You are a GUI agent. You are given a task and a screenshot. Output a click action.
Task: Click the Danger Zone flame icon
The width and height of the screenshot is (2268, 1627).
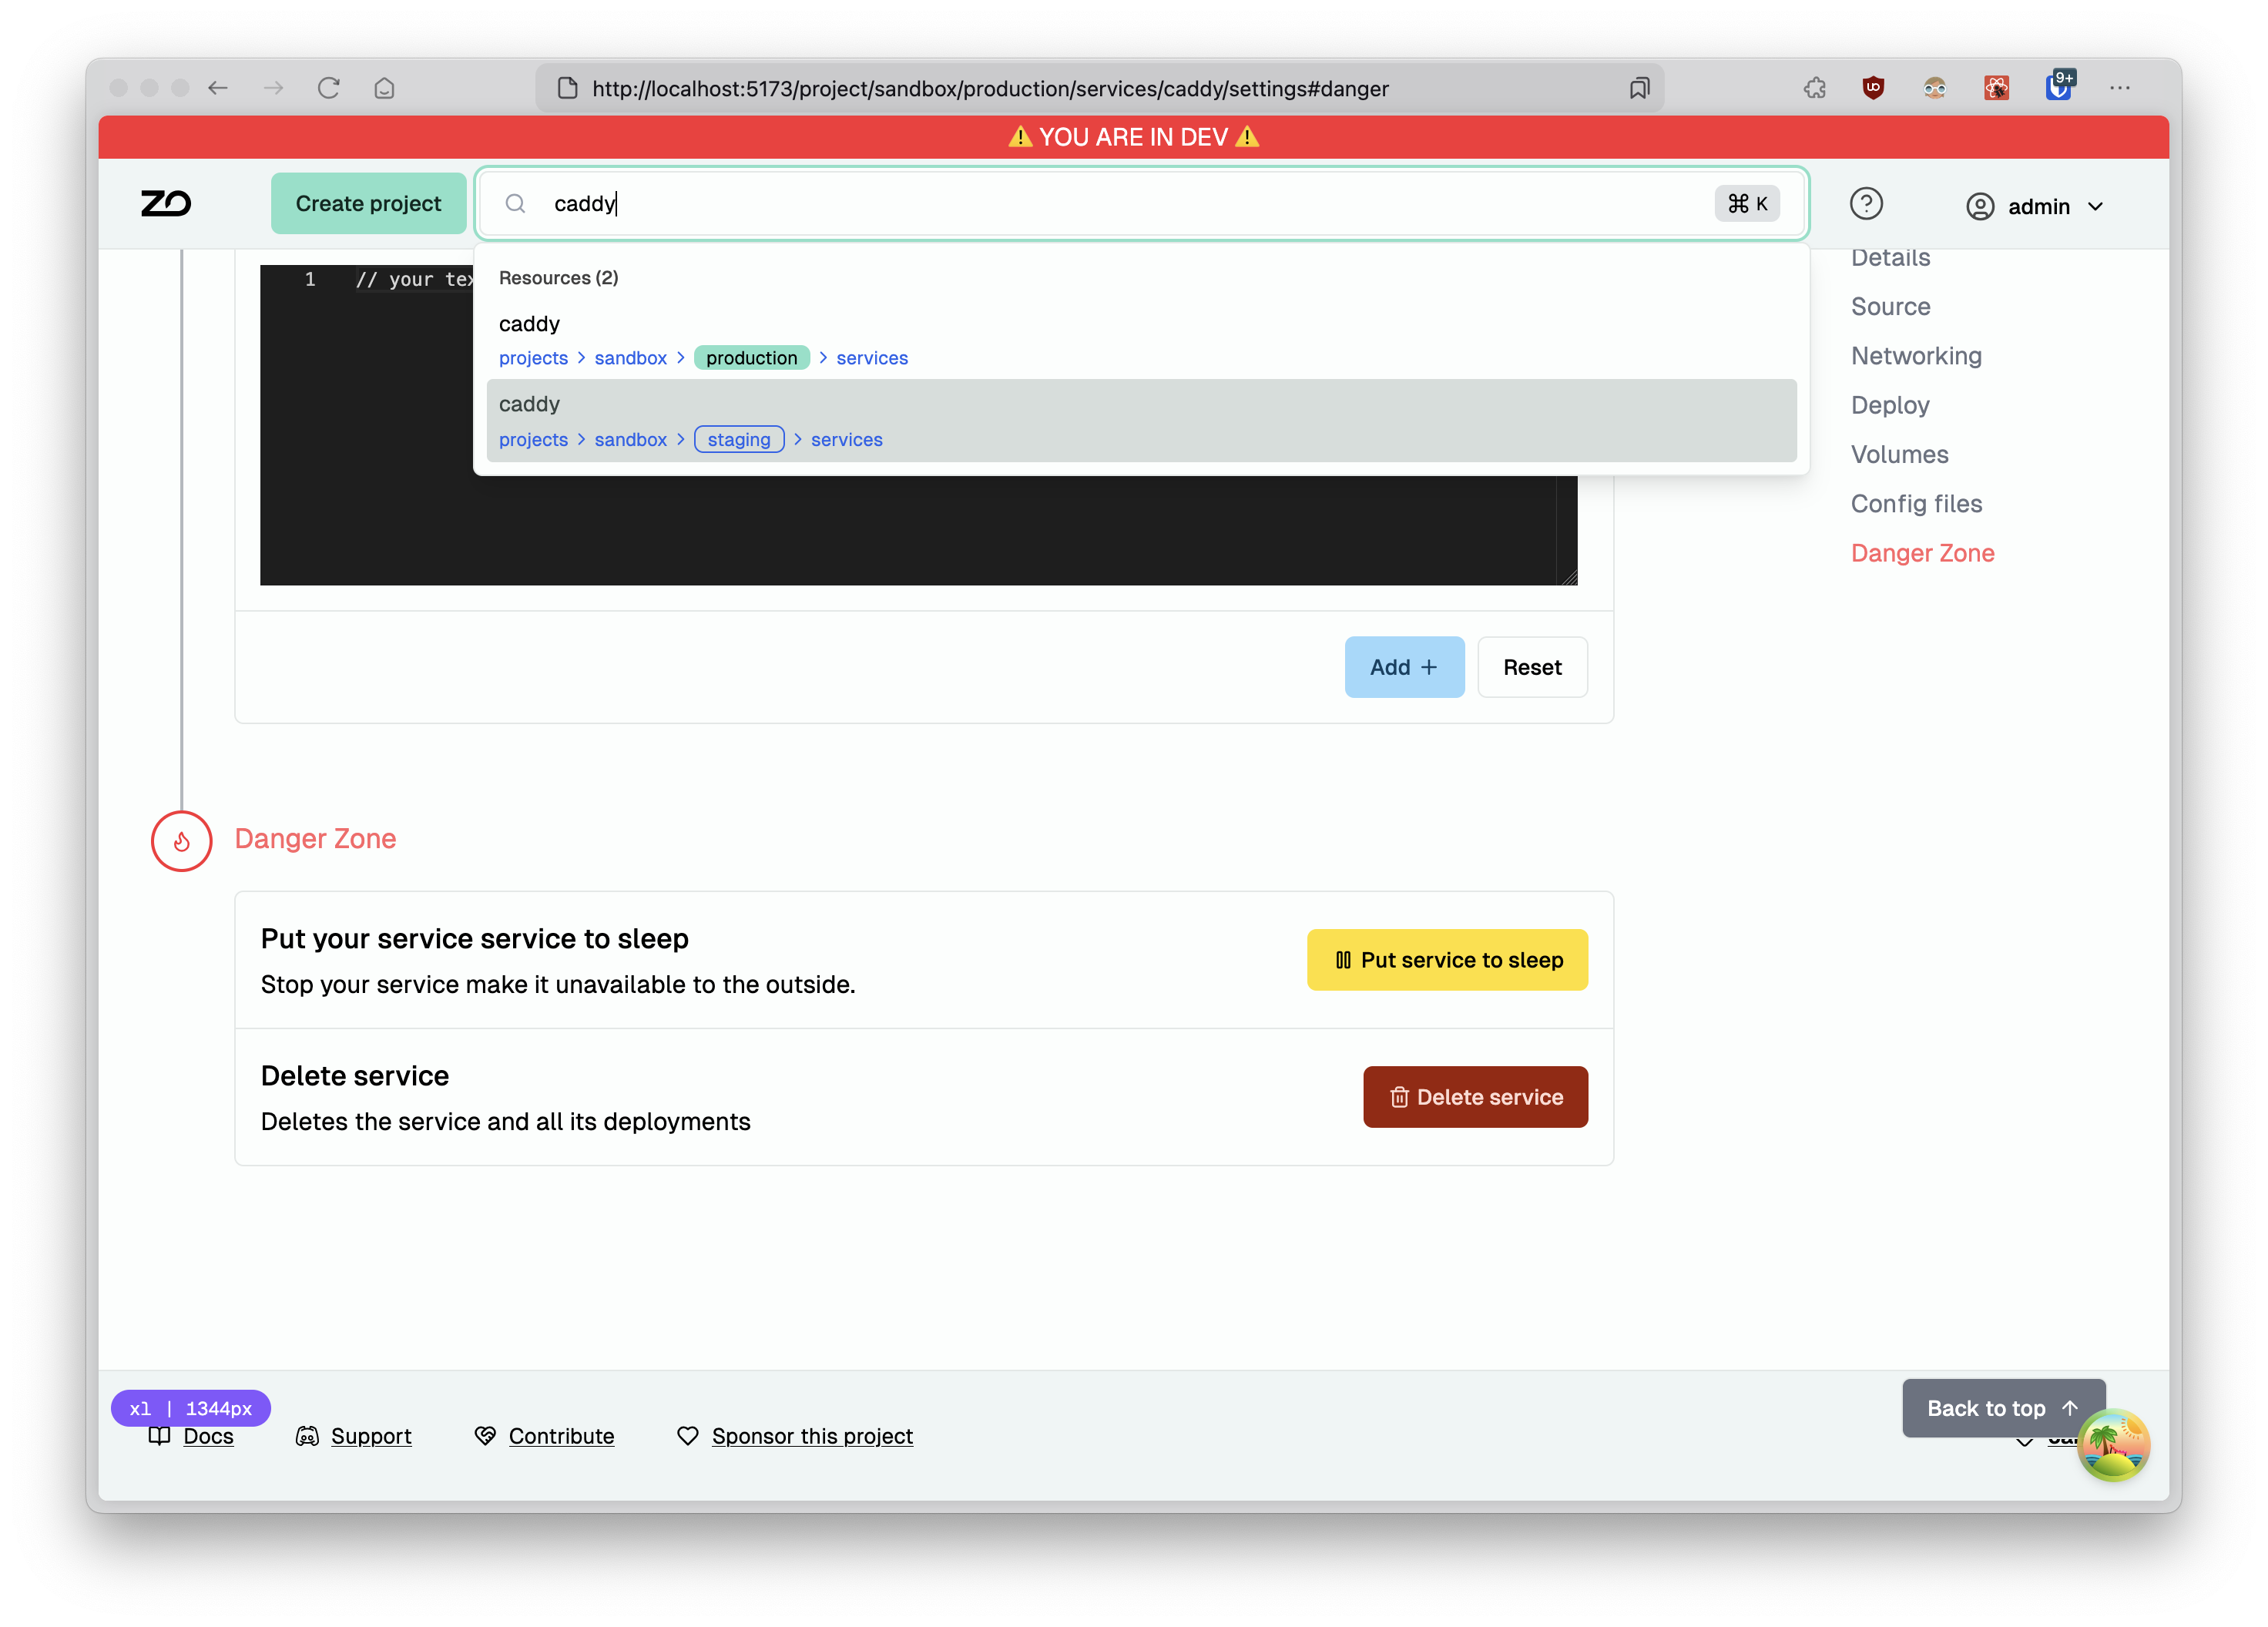(181, 841)
